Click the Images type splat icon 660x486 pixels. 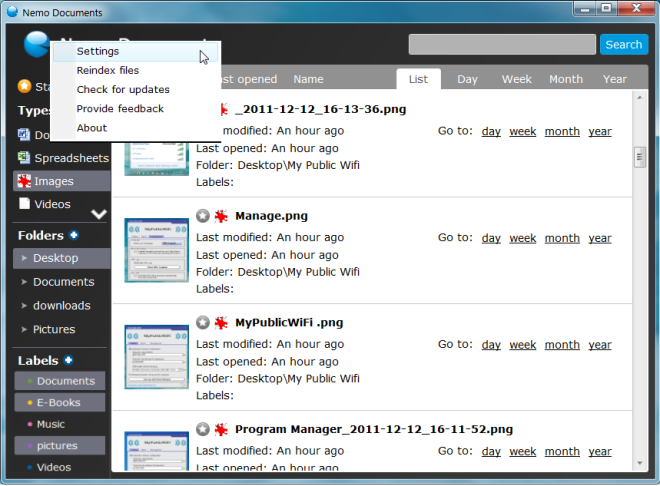click(x=24, y=181)
